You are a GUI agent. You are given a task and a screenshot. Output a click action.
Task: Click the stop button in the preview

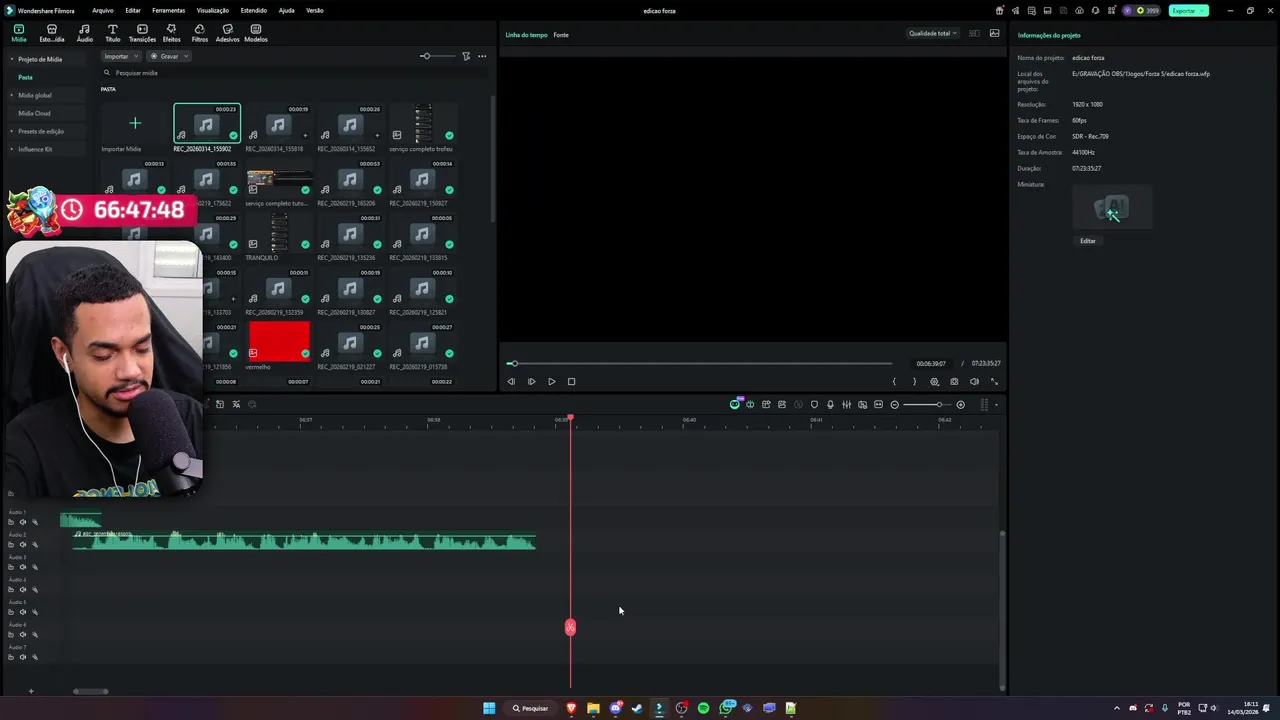[571, 381]
